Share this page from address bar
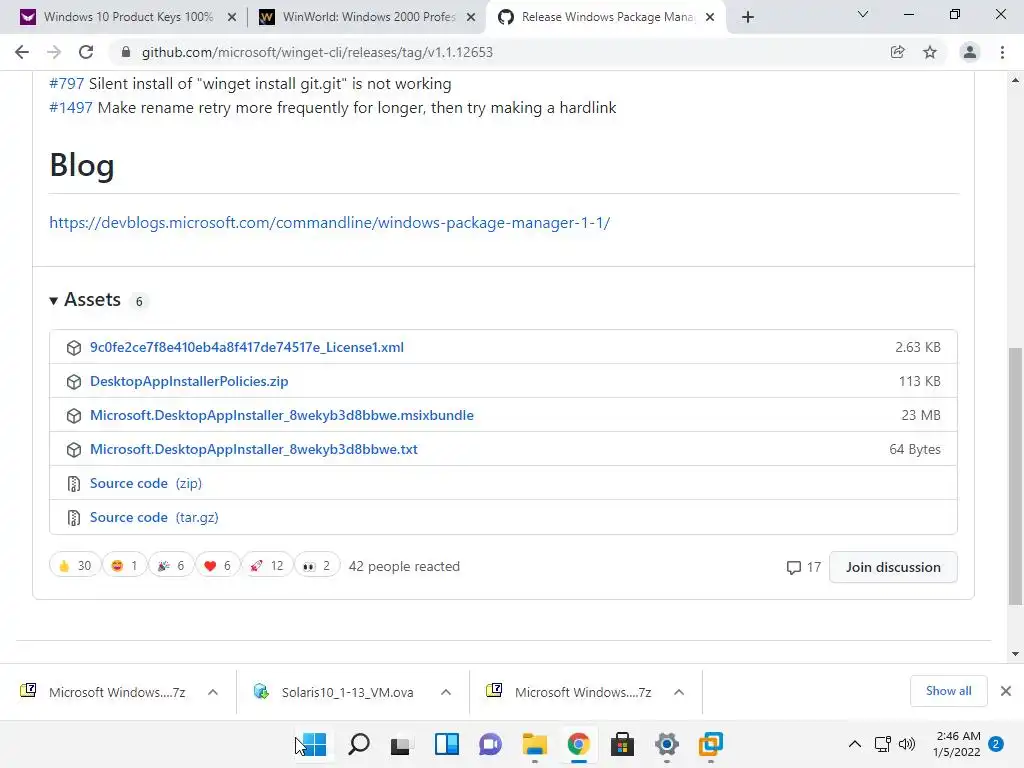This screenshot has height=768, width=1024. coord(898,52)
